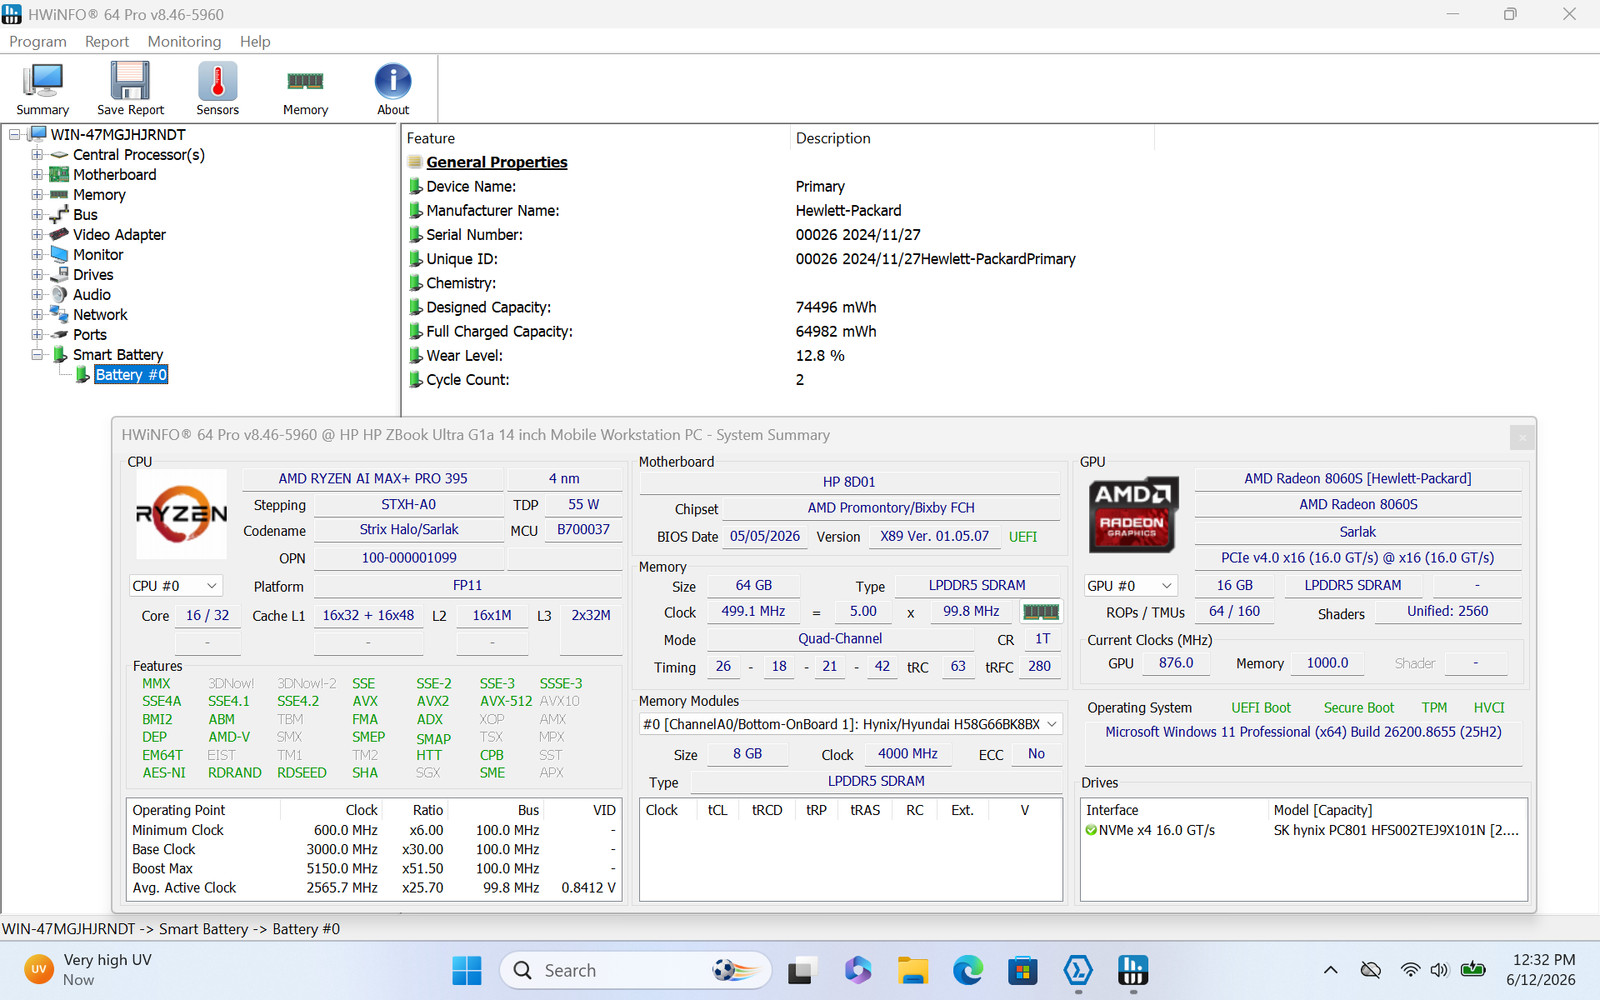1600x1000 pixels.
Task: Select Audio in the device tree
Action: pos(92,295)
